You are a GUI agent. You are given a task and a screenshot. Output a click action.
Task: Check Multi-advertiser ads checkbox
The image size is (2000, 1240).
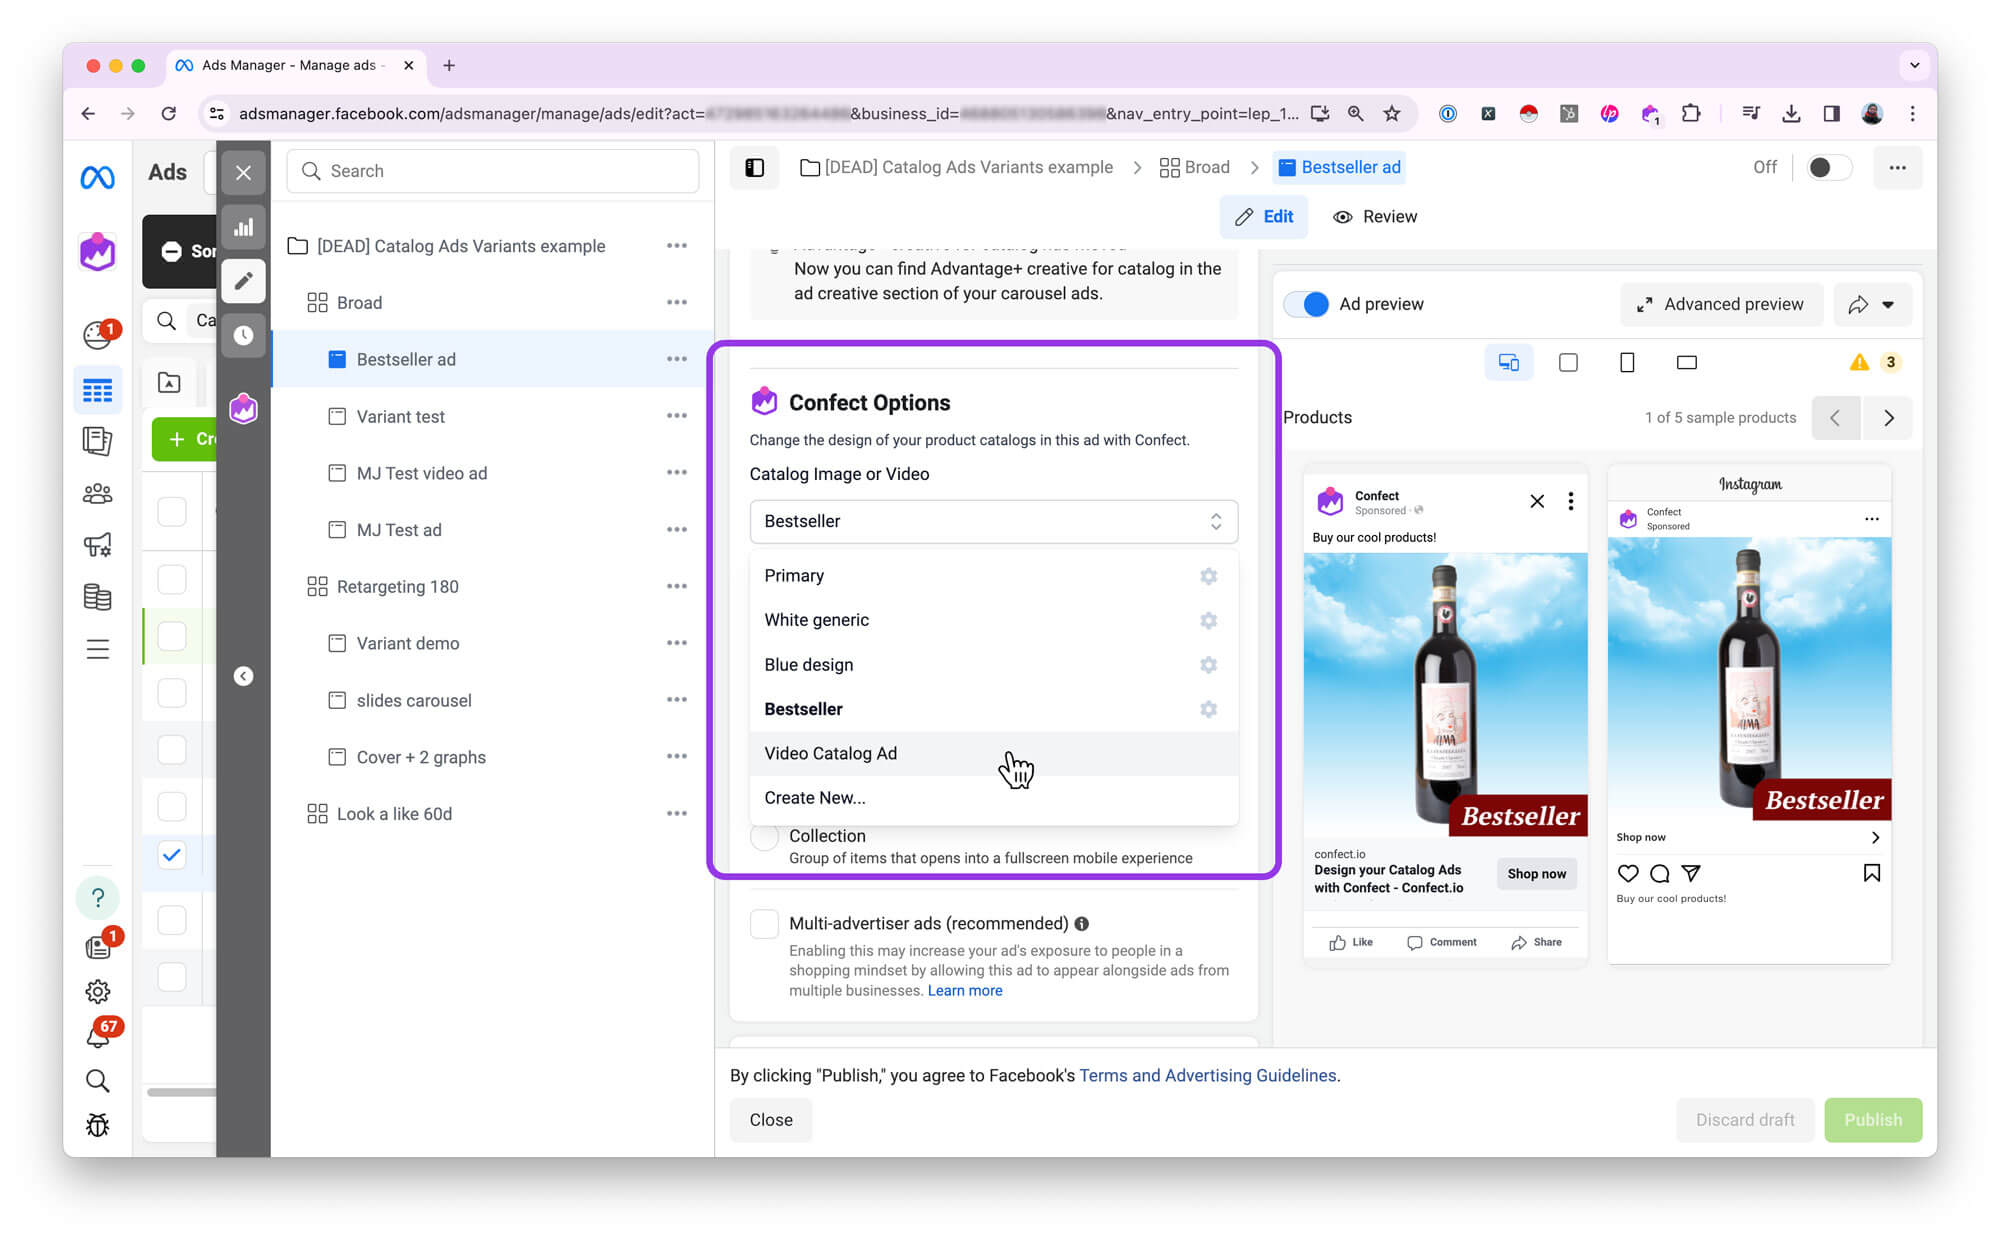pos(765,924)
